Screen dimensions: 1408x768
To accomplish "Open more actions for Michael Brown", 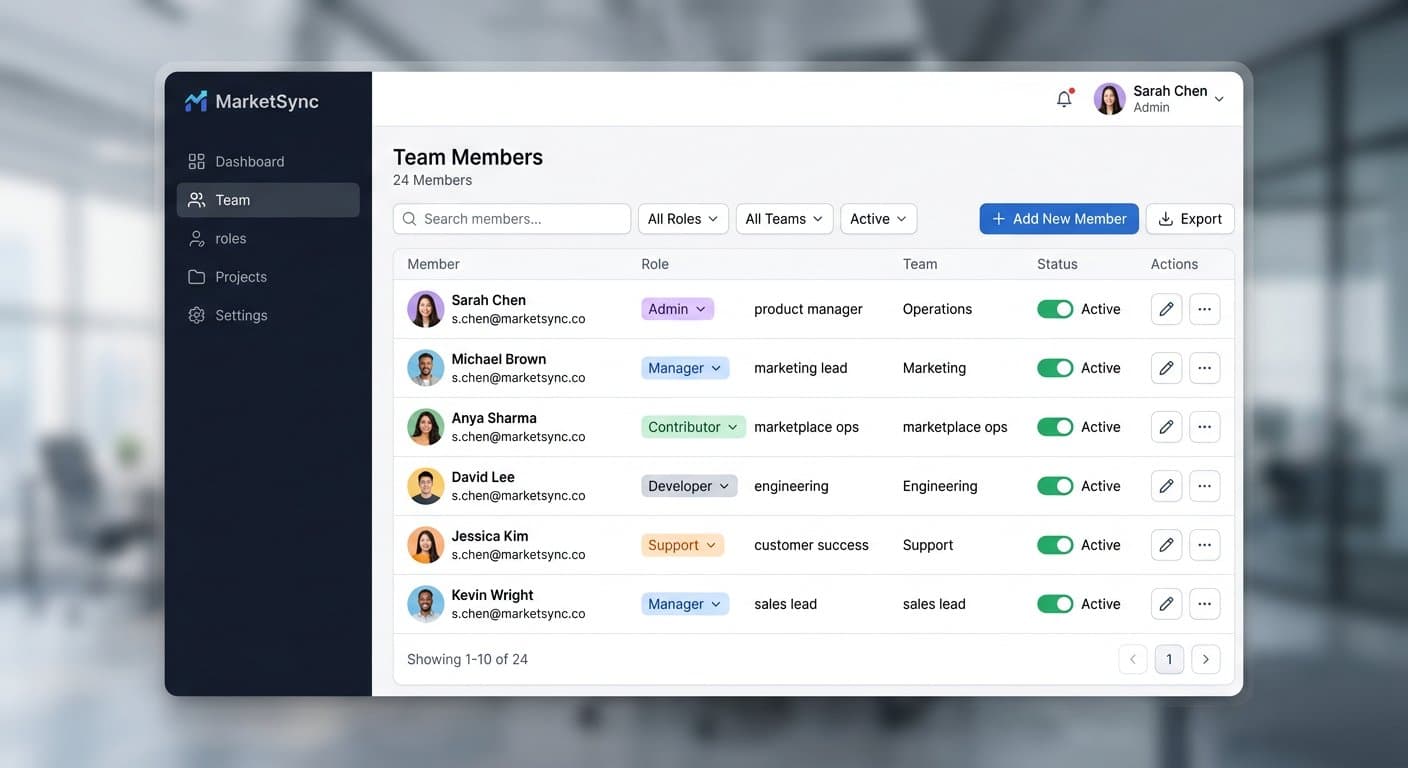I will point(1204,368).
